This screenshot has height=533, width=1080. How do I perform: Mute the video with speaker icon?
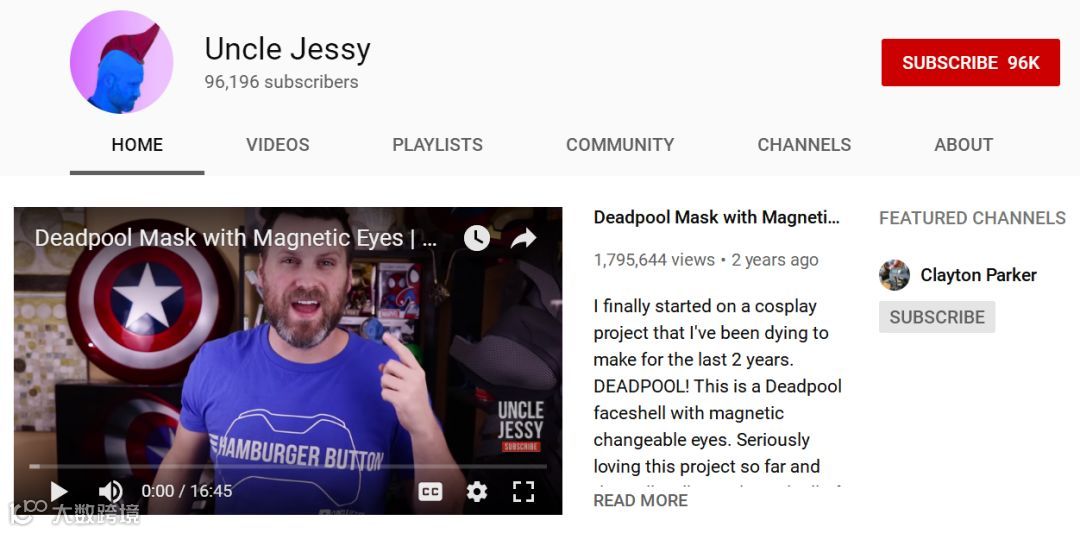[x=110, y=491]
